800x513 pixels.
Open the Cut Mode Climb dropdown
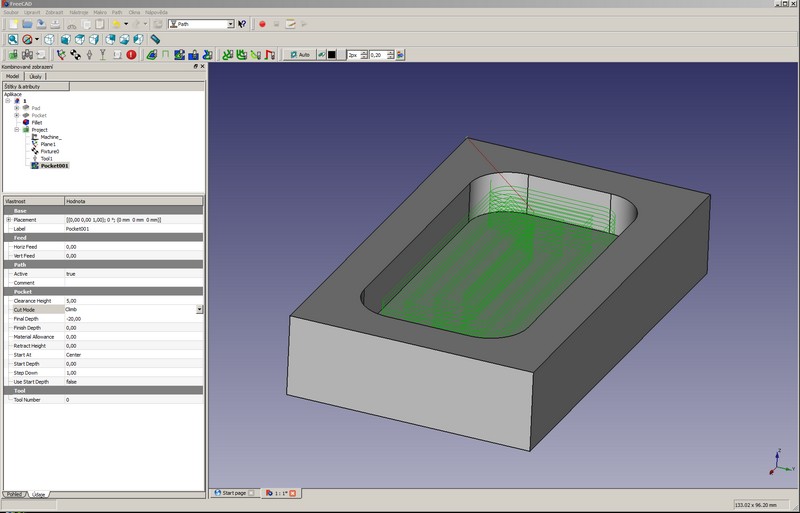point(199,310)
